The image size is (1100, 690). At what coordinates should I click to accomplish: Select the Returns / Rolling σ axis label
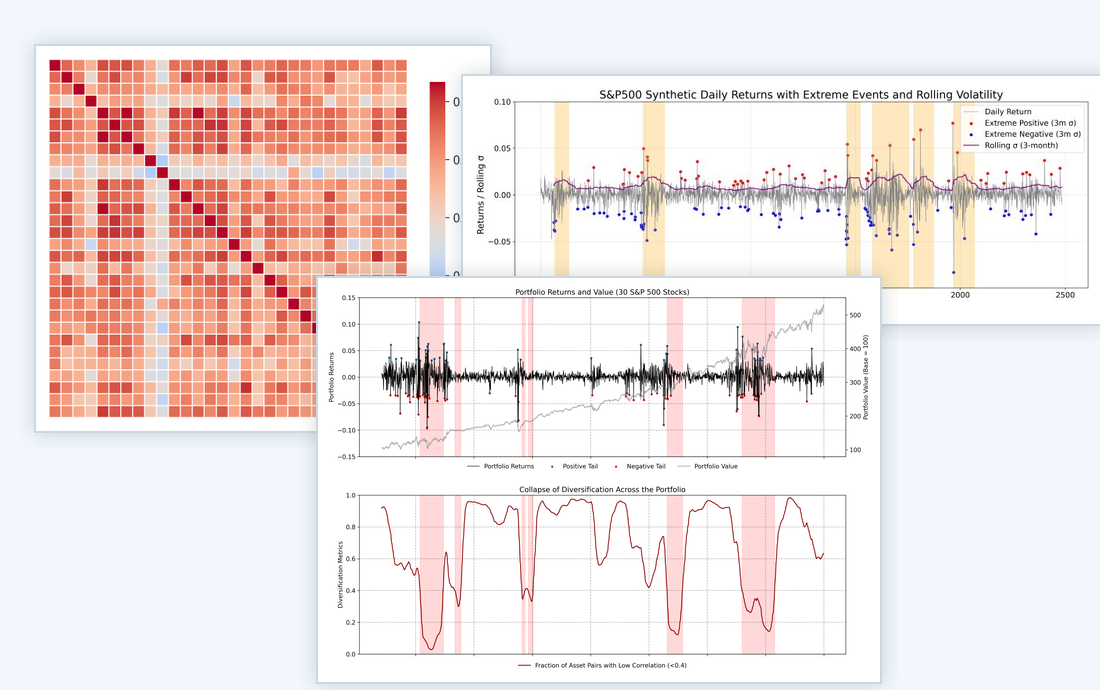tap(481, 194)
